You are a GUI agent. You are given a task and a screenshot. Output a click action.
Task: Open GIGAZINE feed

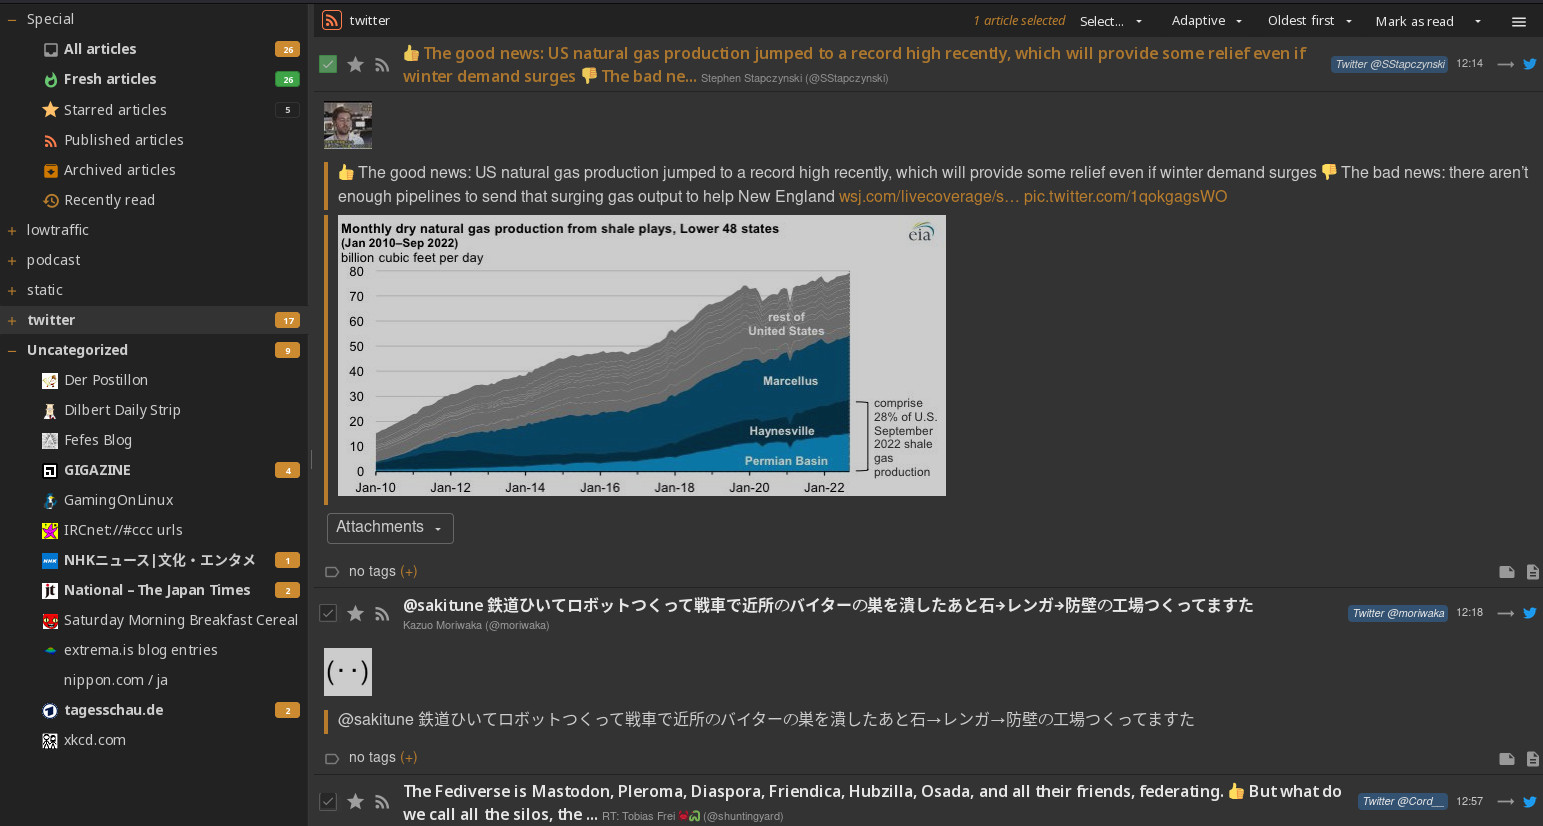tap(97, 470)
